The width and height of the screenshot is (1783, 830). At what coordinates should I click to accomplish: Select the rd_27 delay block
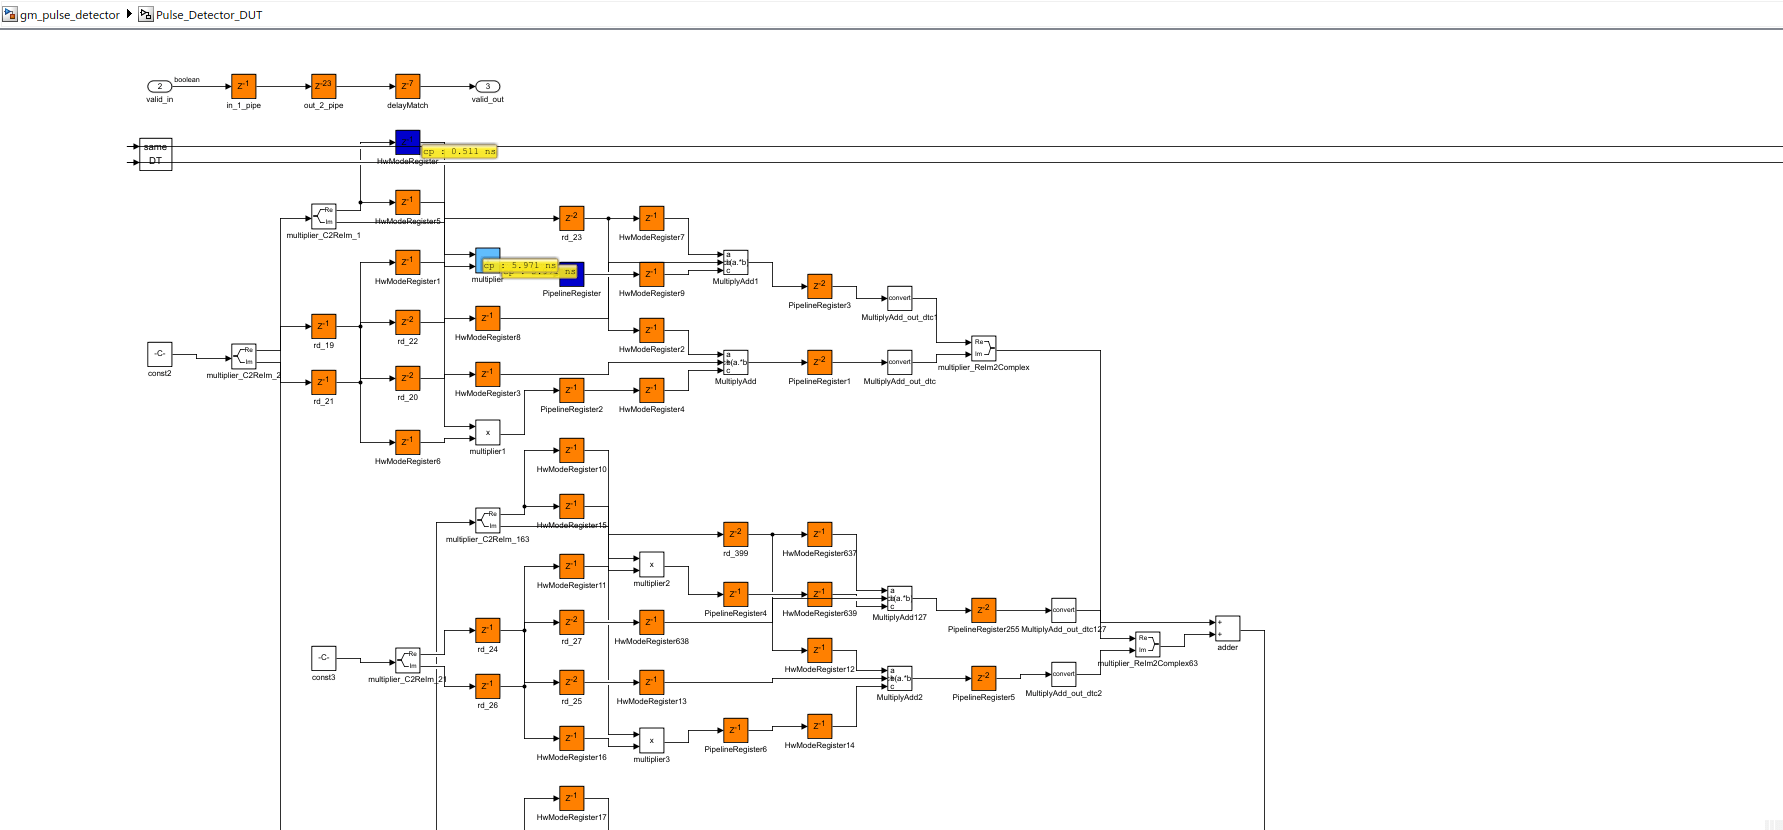tap(572, 622)
